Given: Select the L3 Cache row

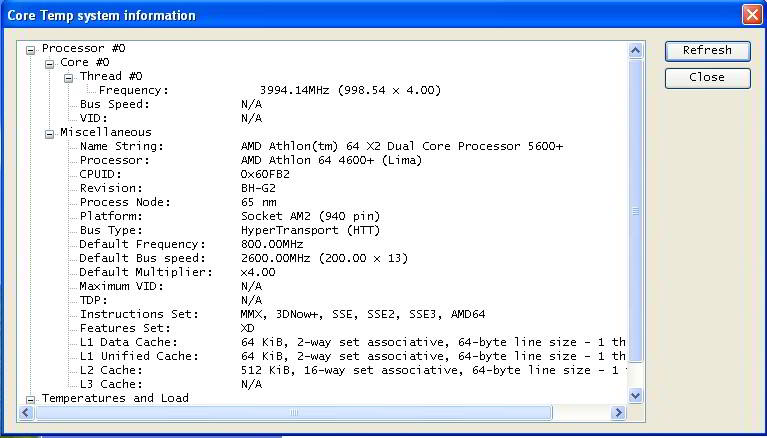Looking at the screenshot, I should [x=171, y=384].
